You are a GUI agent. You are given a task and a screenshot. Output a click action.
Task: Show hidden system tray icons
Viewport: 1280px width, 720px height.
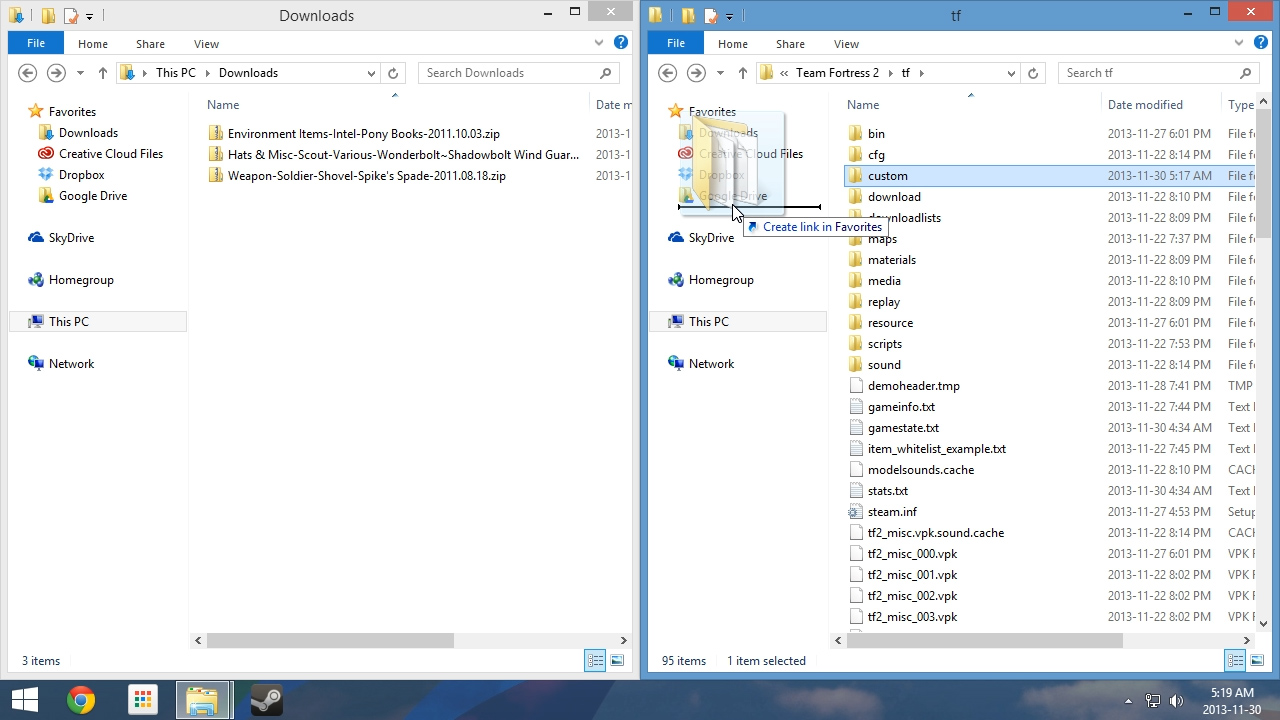pos(1129,701)
